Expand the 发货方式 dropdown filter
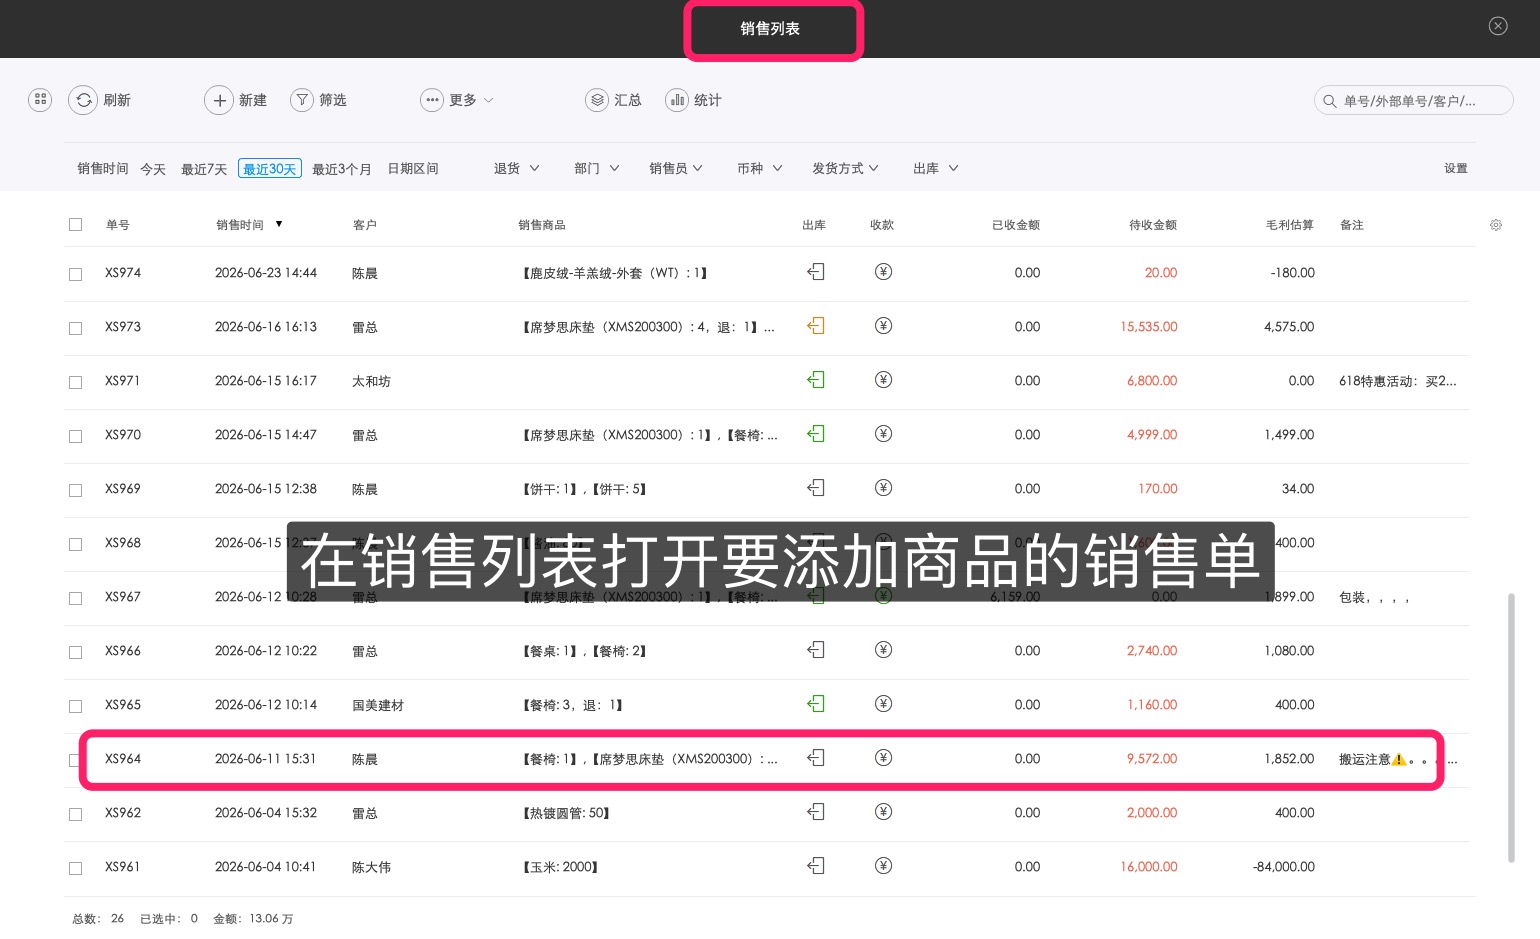The width and height of the screenshot is (1540, 939). 845,169
